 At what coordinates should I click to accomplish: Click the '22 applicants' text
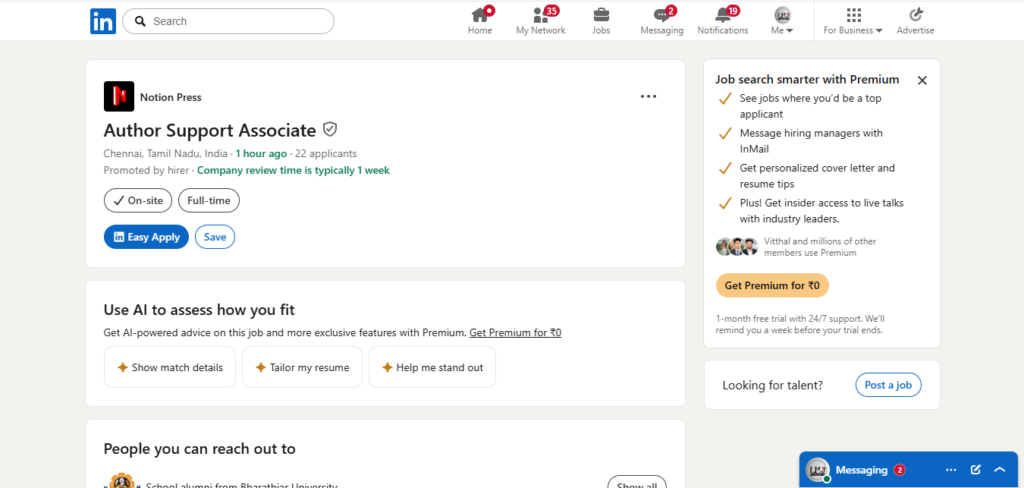326,154
